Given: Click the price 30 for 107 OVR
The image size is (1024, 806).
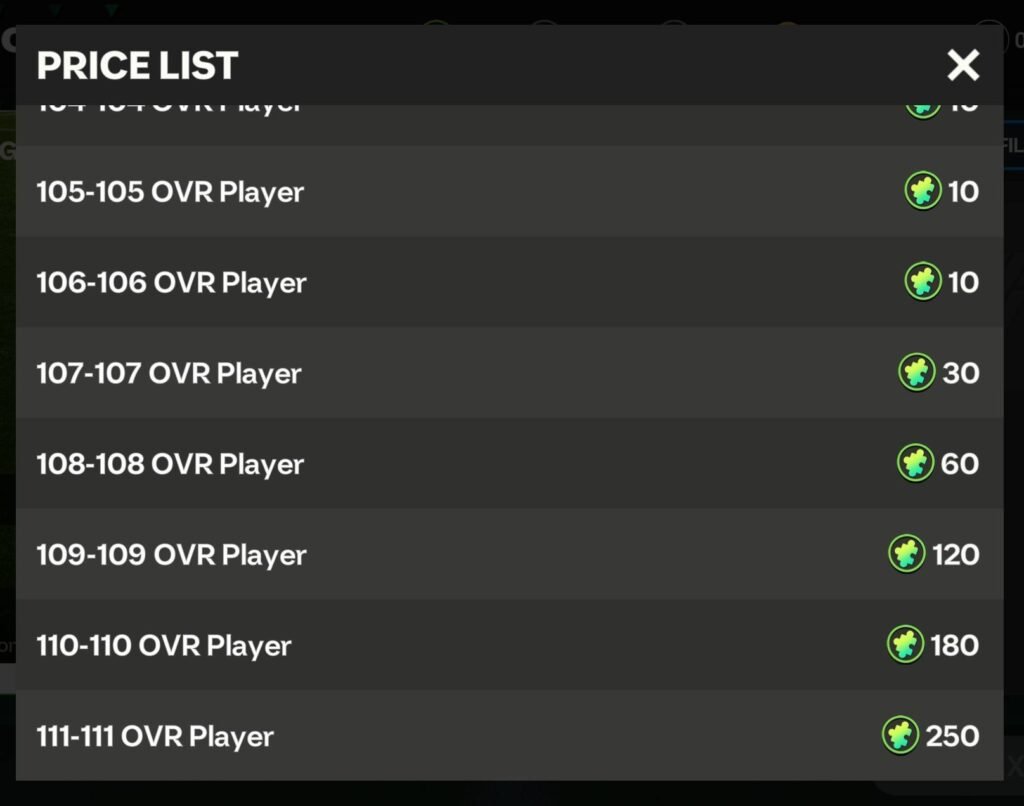Looking at the screenshot, I should coord(960,374).
